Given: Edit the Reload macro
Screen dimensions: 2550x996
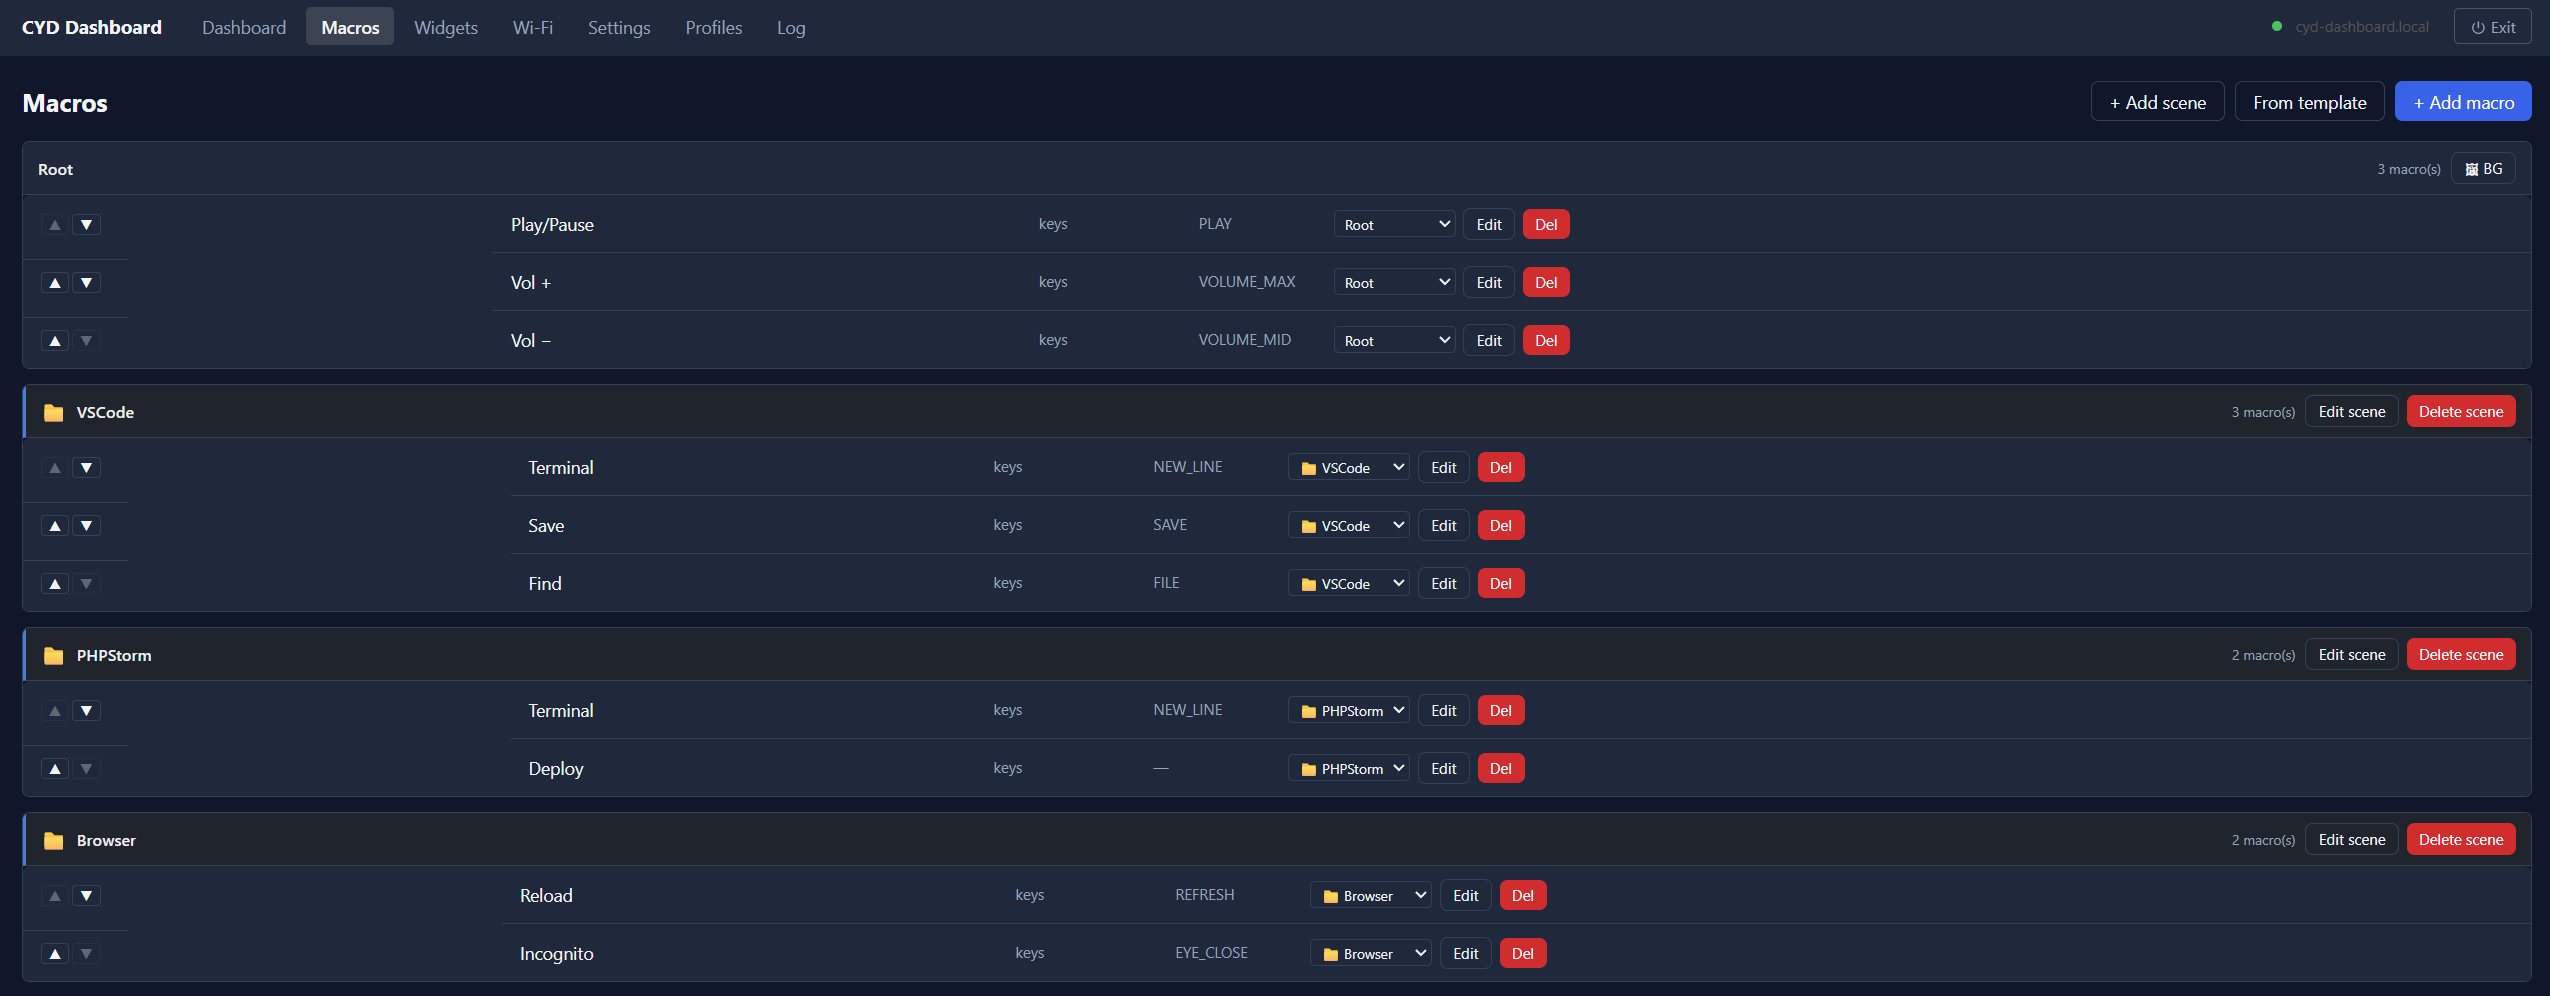Looking at the screenshot, I should (1466, 896).
